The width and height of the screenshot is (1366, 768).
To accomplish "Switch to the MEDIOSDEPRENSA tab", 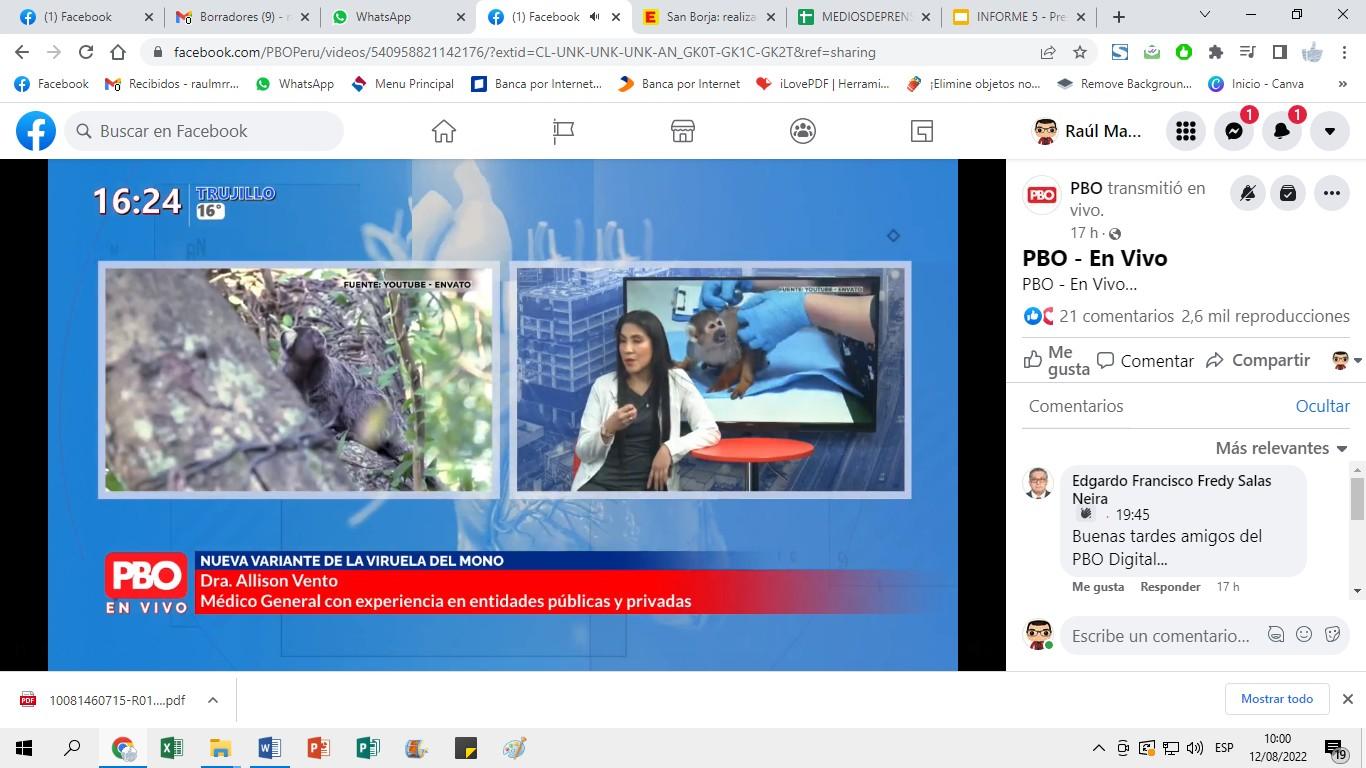I will pyautogui.click(x=863, y=17).
